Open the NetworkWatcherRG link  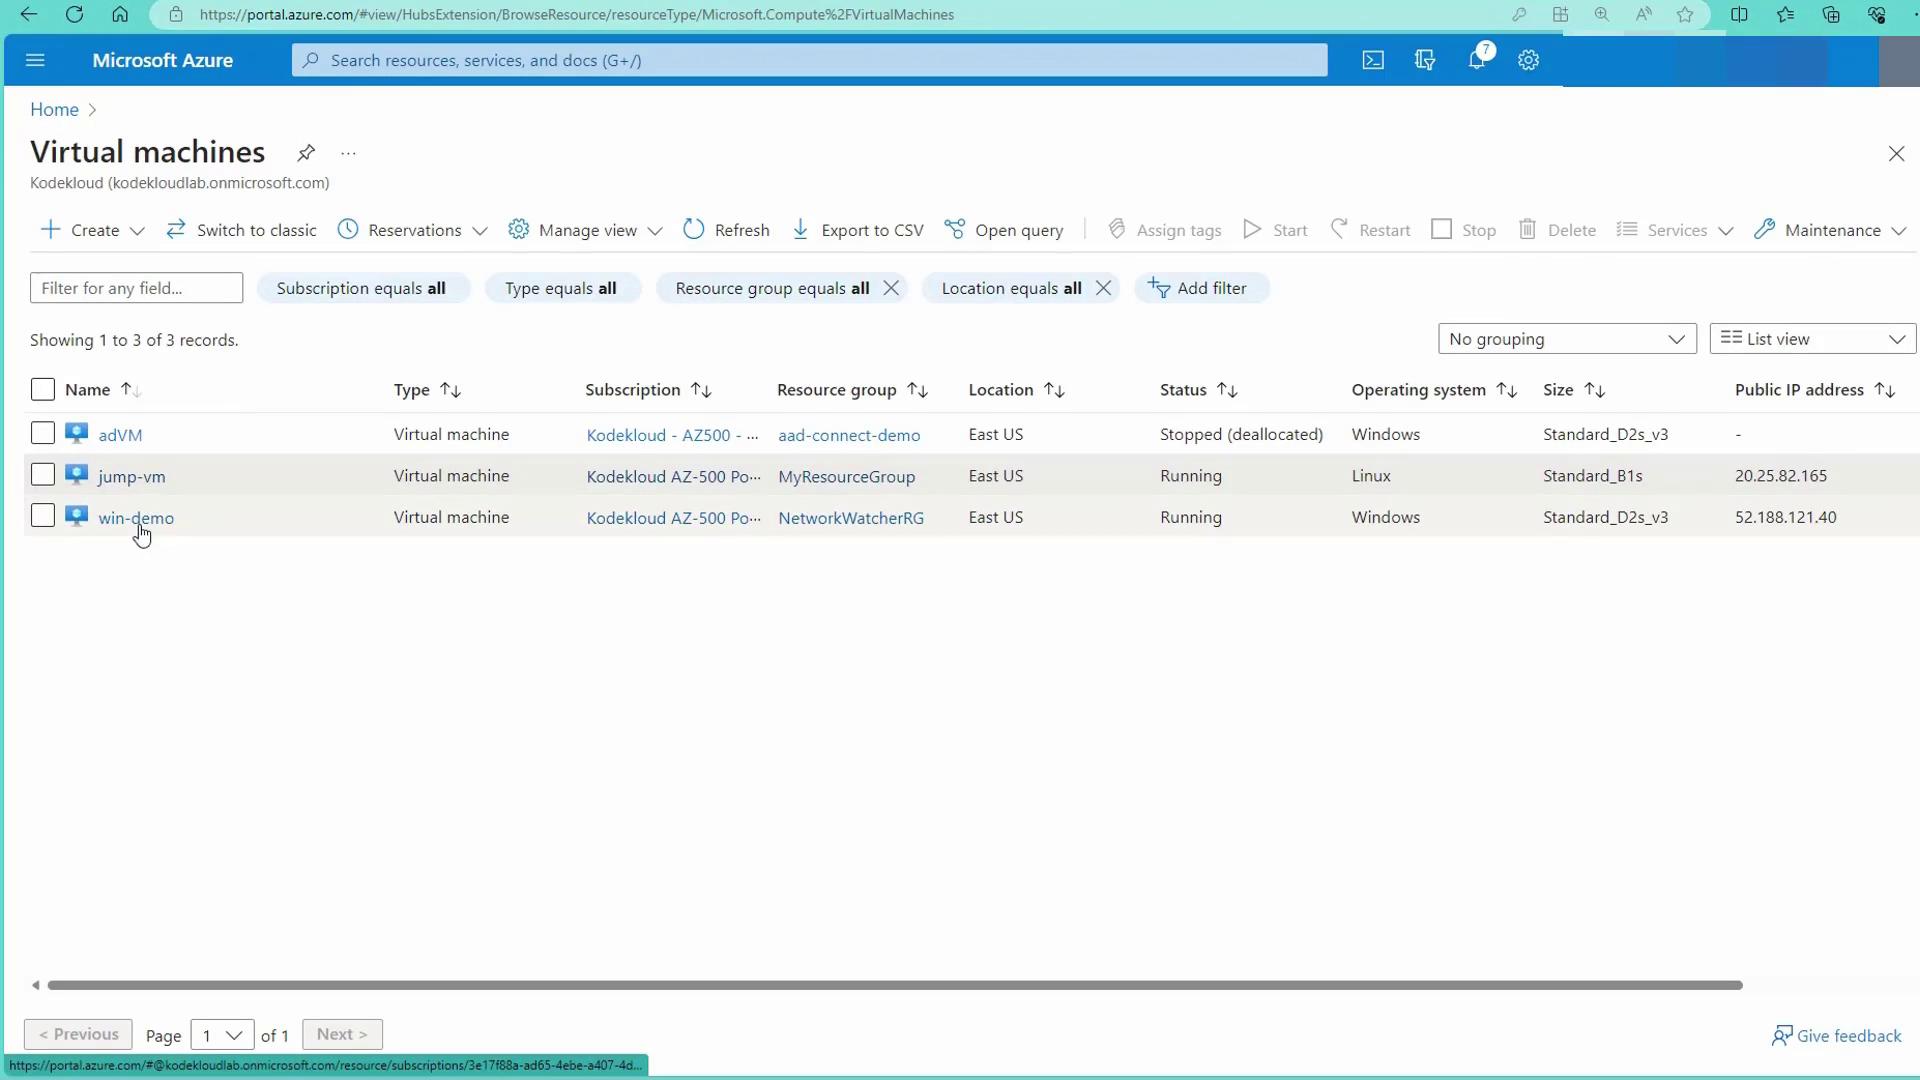click(x=851, y=518)
